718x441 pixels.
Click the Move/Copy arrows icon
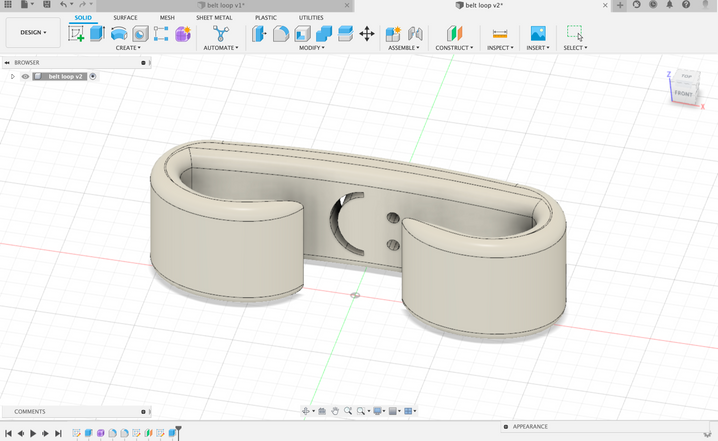[x=367, y=33]
